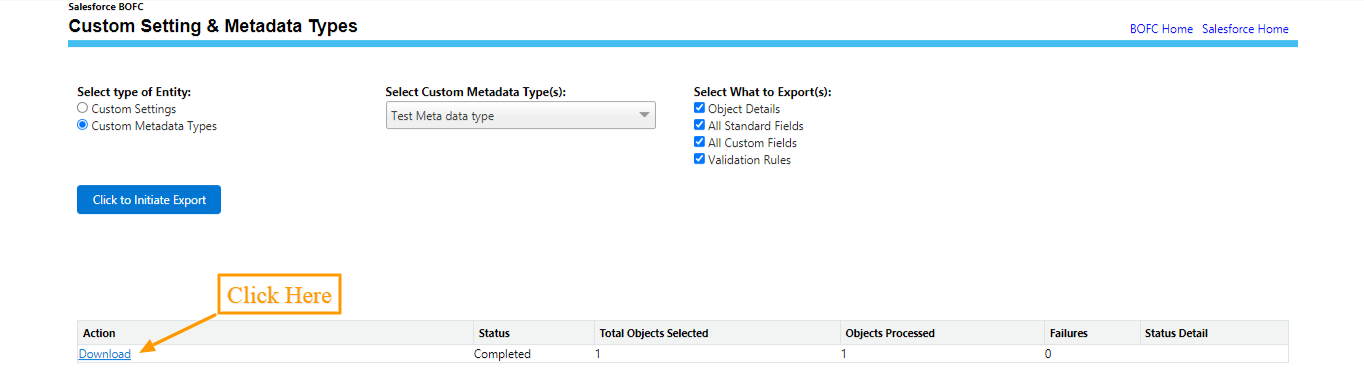Select the Custom Metadata Types radio button
The image size is (1364, 379).
tap(83, 126)
